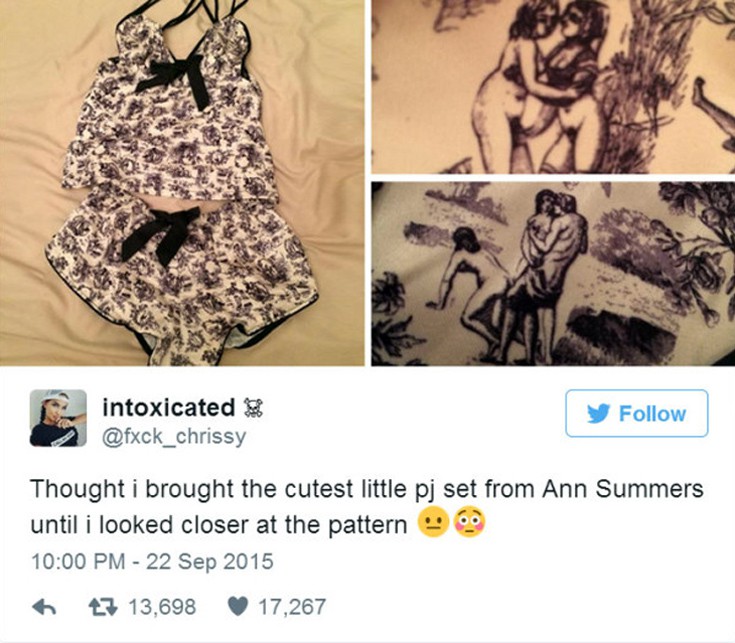Viewport: 735px width, 643px height.
Task: Retweet using the retweet arrows icon
Action: [103, 607]
